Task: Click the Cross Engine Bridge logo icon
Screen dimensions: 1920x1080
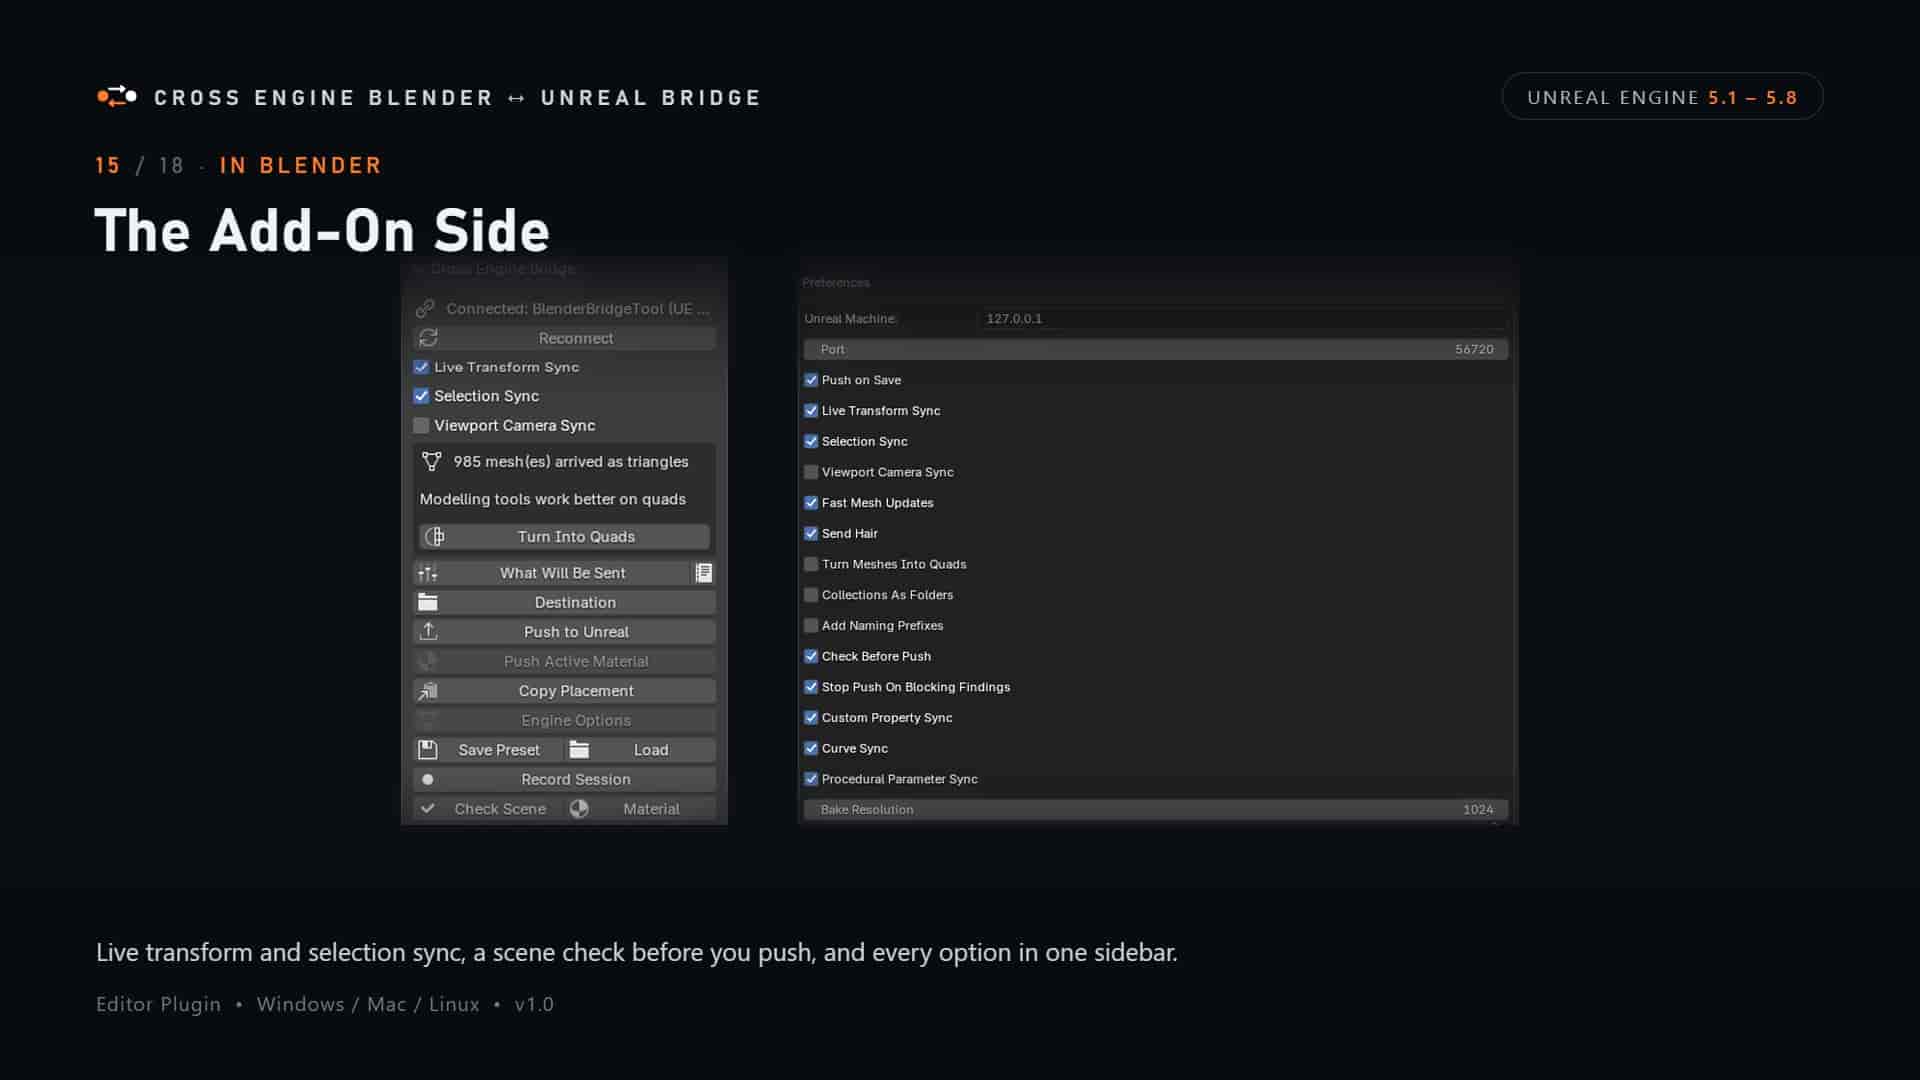Action: pos(117,97)
